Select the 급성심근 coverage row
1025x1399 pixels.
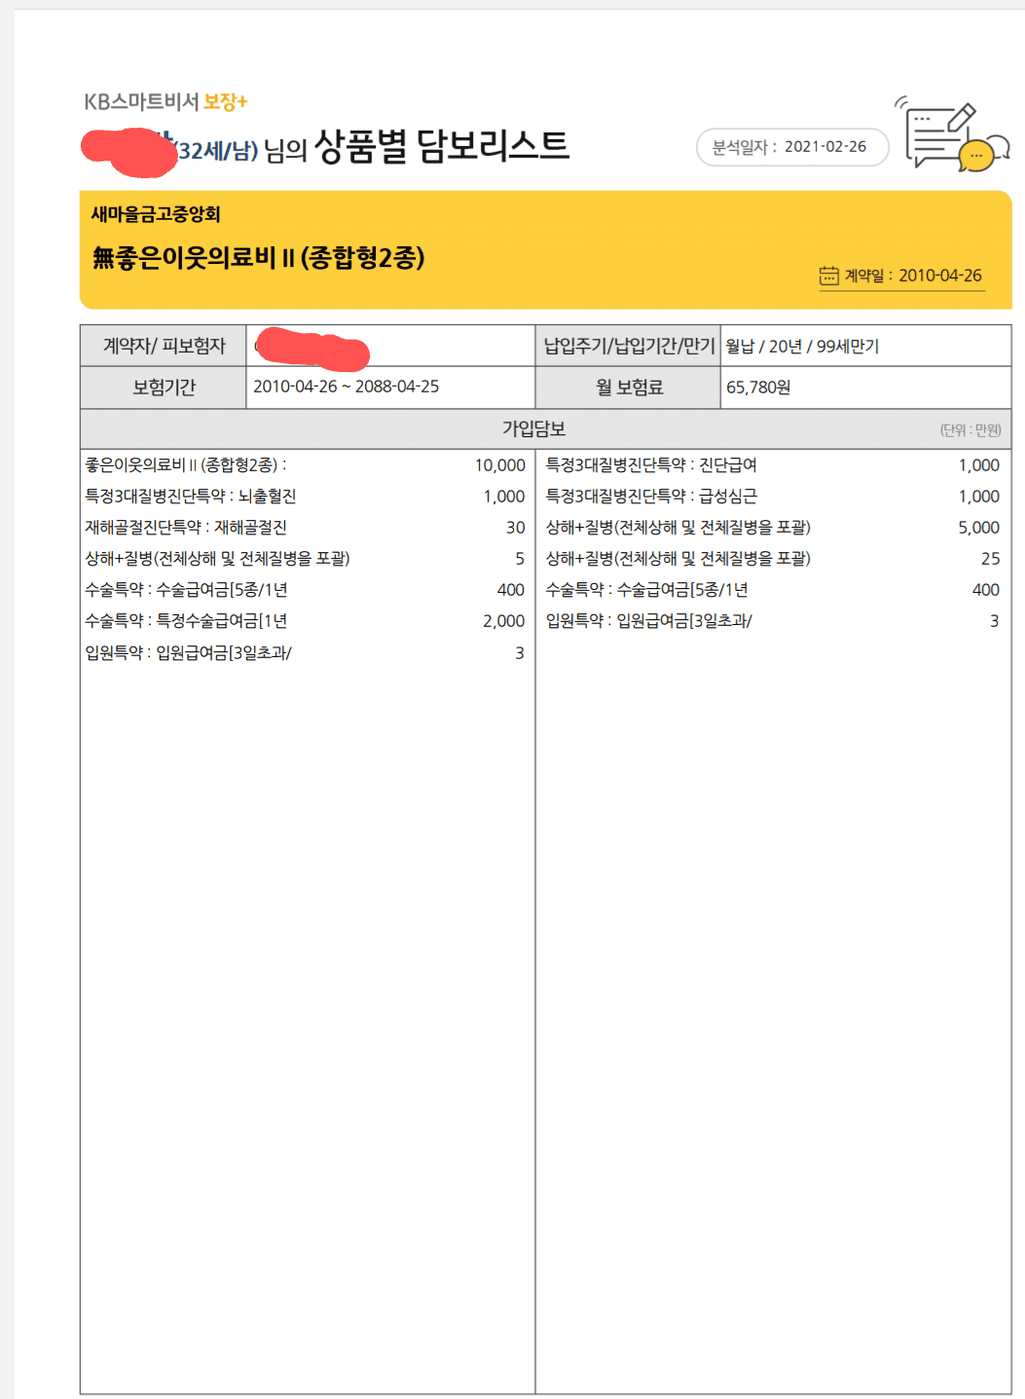(651, 497)
